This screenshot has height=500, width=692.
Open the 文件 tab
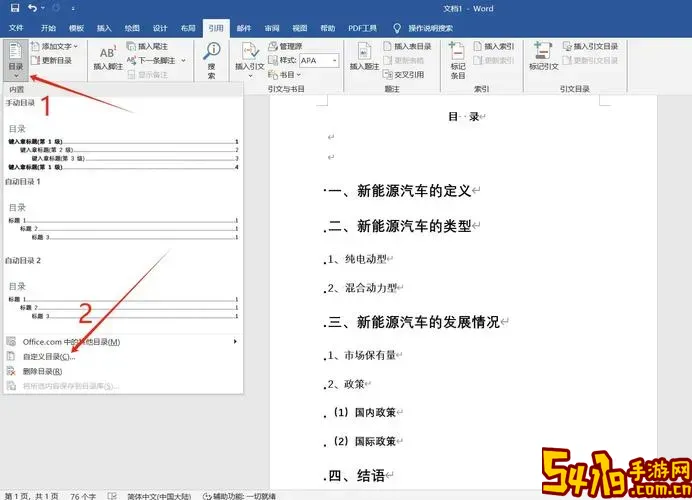click(x=16, y=28)
